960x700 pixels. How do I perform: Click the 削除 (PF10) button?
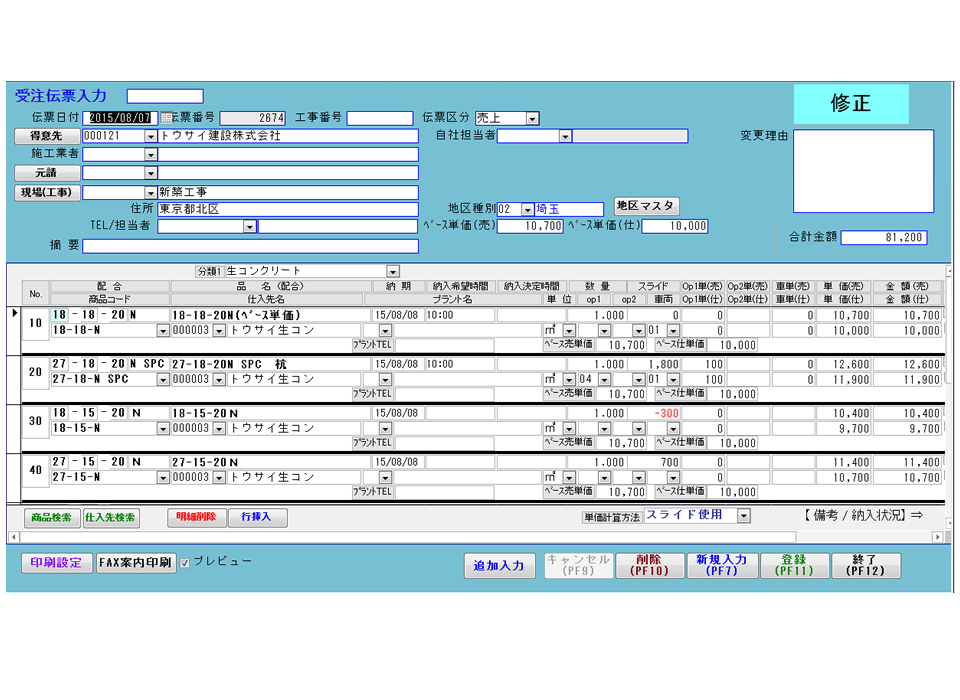click(x=648, y=566)
